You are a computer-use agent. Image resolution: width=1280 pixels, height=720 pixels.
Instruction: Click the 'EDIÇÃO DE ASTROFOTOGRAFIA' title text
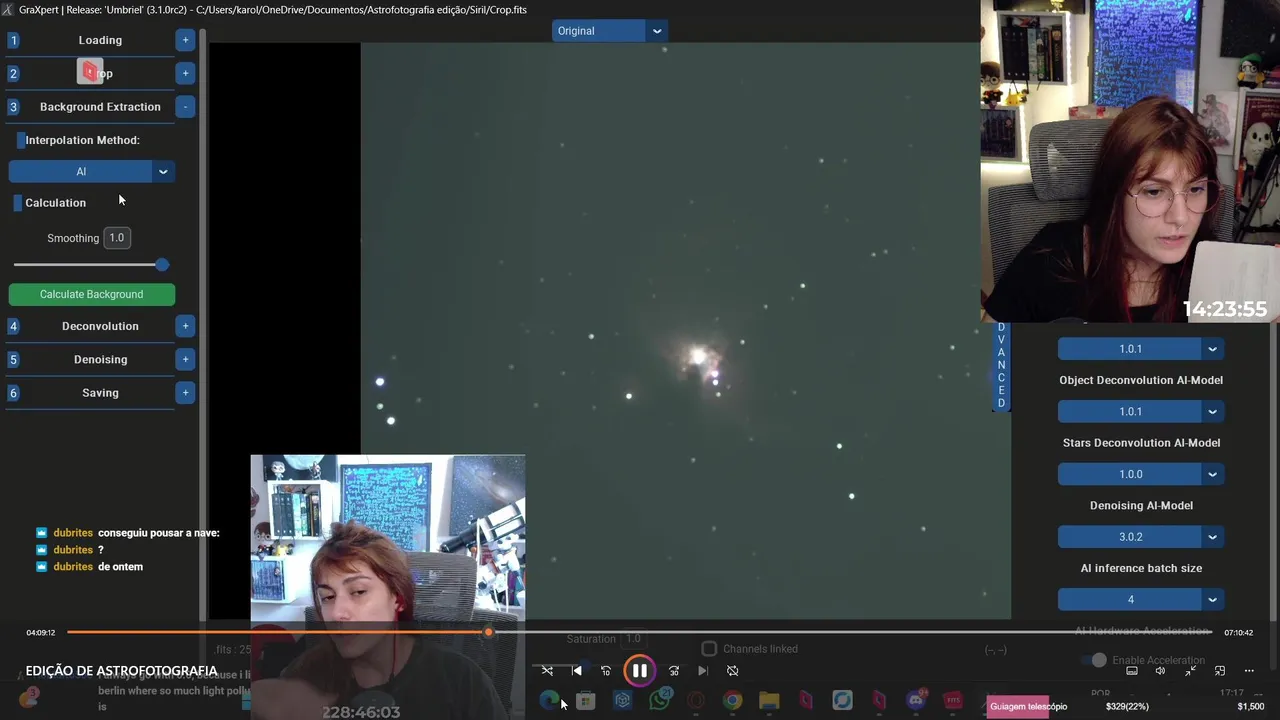pyautogui.click(x=121, y=671)
